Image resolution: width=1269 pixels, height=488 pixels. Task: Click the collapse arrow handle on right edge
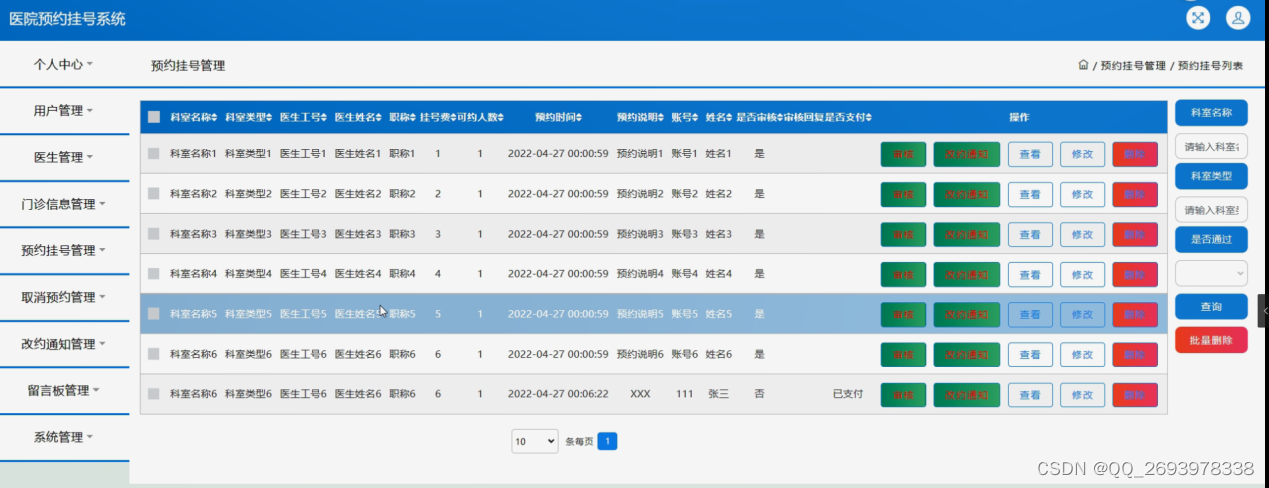(1264, 311)
